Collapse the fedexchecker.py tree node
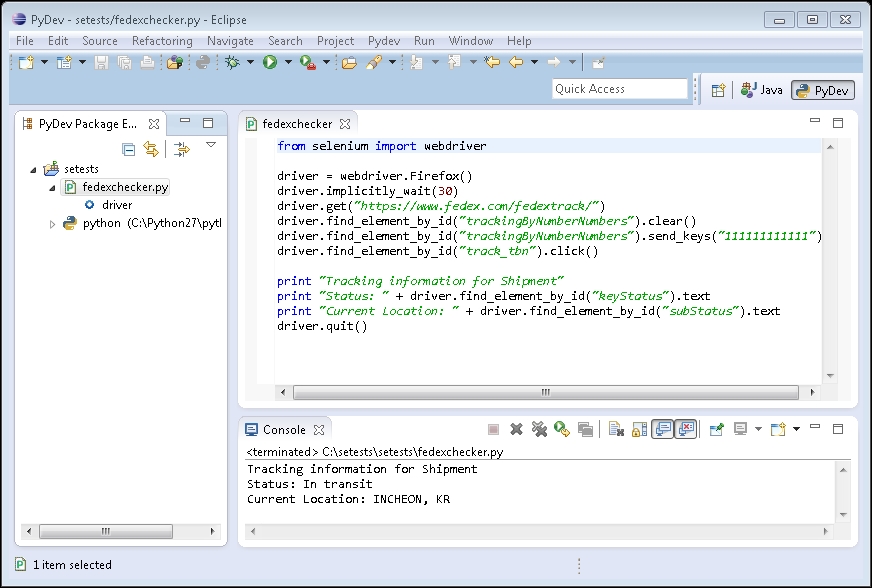The image size is (872, 588). [x=52, y=188]
